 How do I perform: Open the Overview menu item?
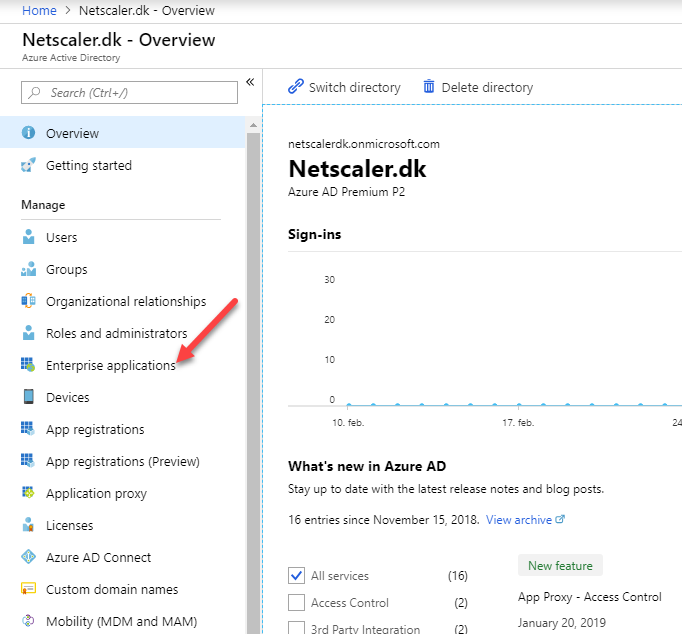pyautogui.click(x=123, y=133)
